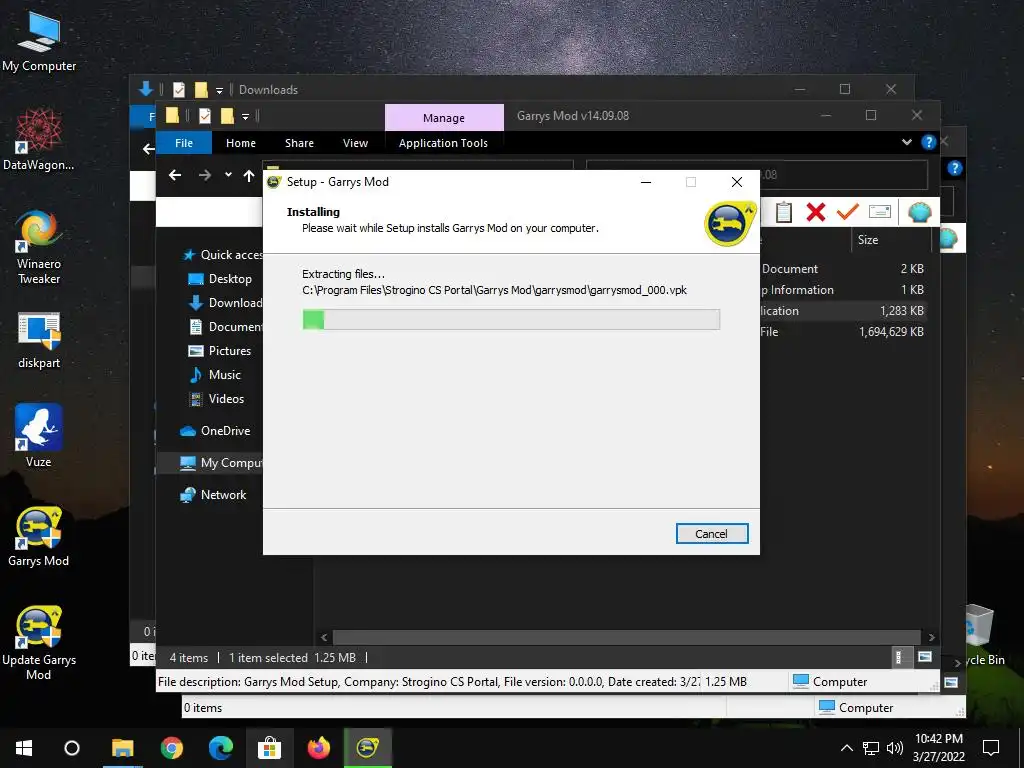This screenshot has height=768, width=1024.
Task: Open diskpart desktop shortcut
Action: click(x=39, y=341)
